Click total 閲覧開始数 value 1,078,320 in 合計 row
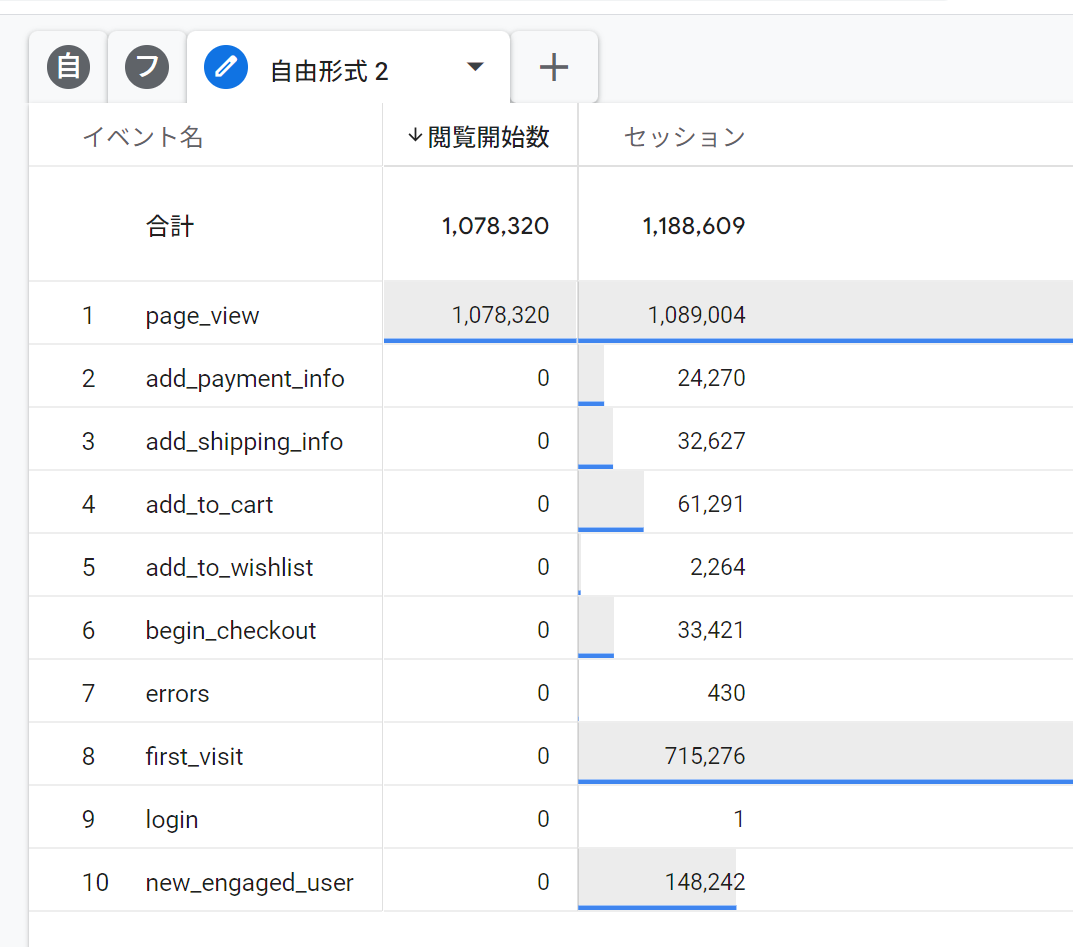Image resolution: width=1073 pixels, height=947 pixels. [495, 226]
